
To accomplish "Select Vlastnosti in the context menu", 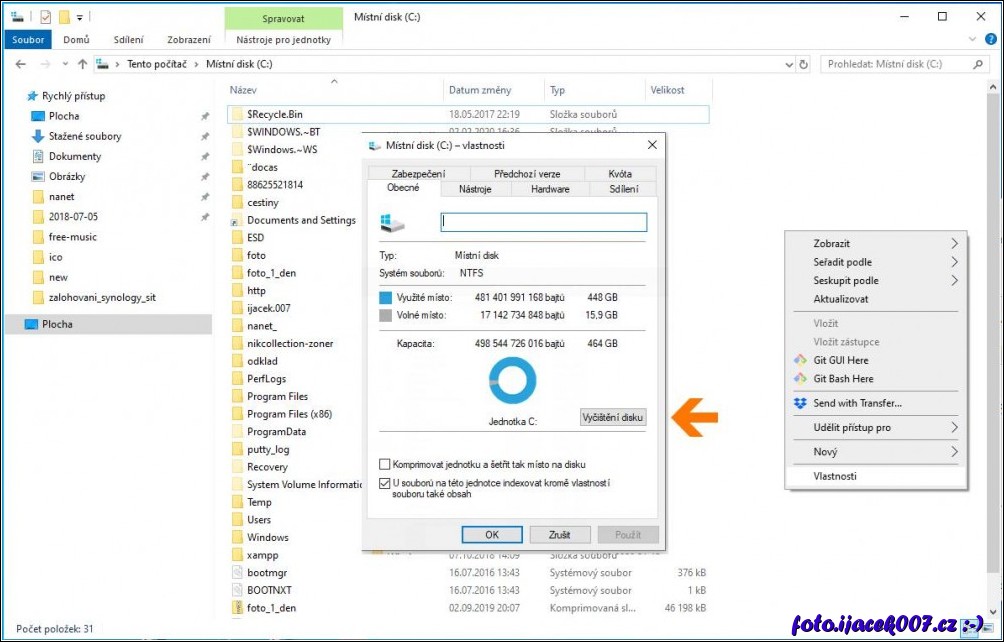I will point(835,476).
